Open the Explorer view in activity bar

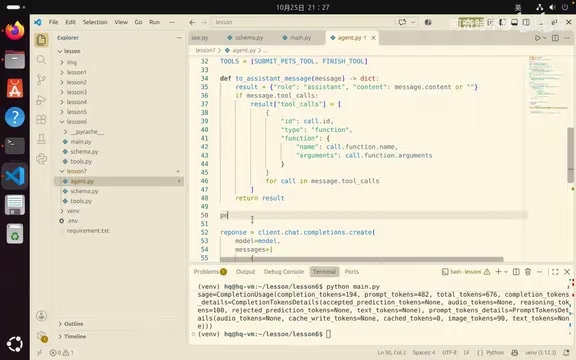pos(42,40)
